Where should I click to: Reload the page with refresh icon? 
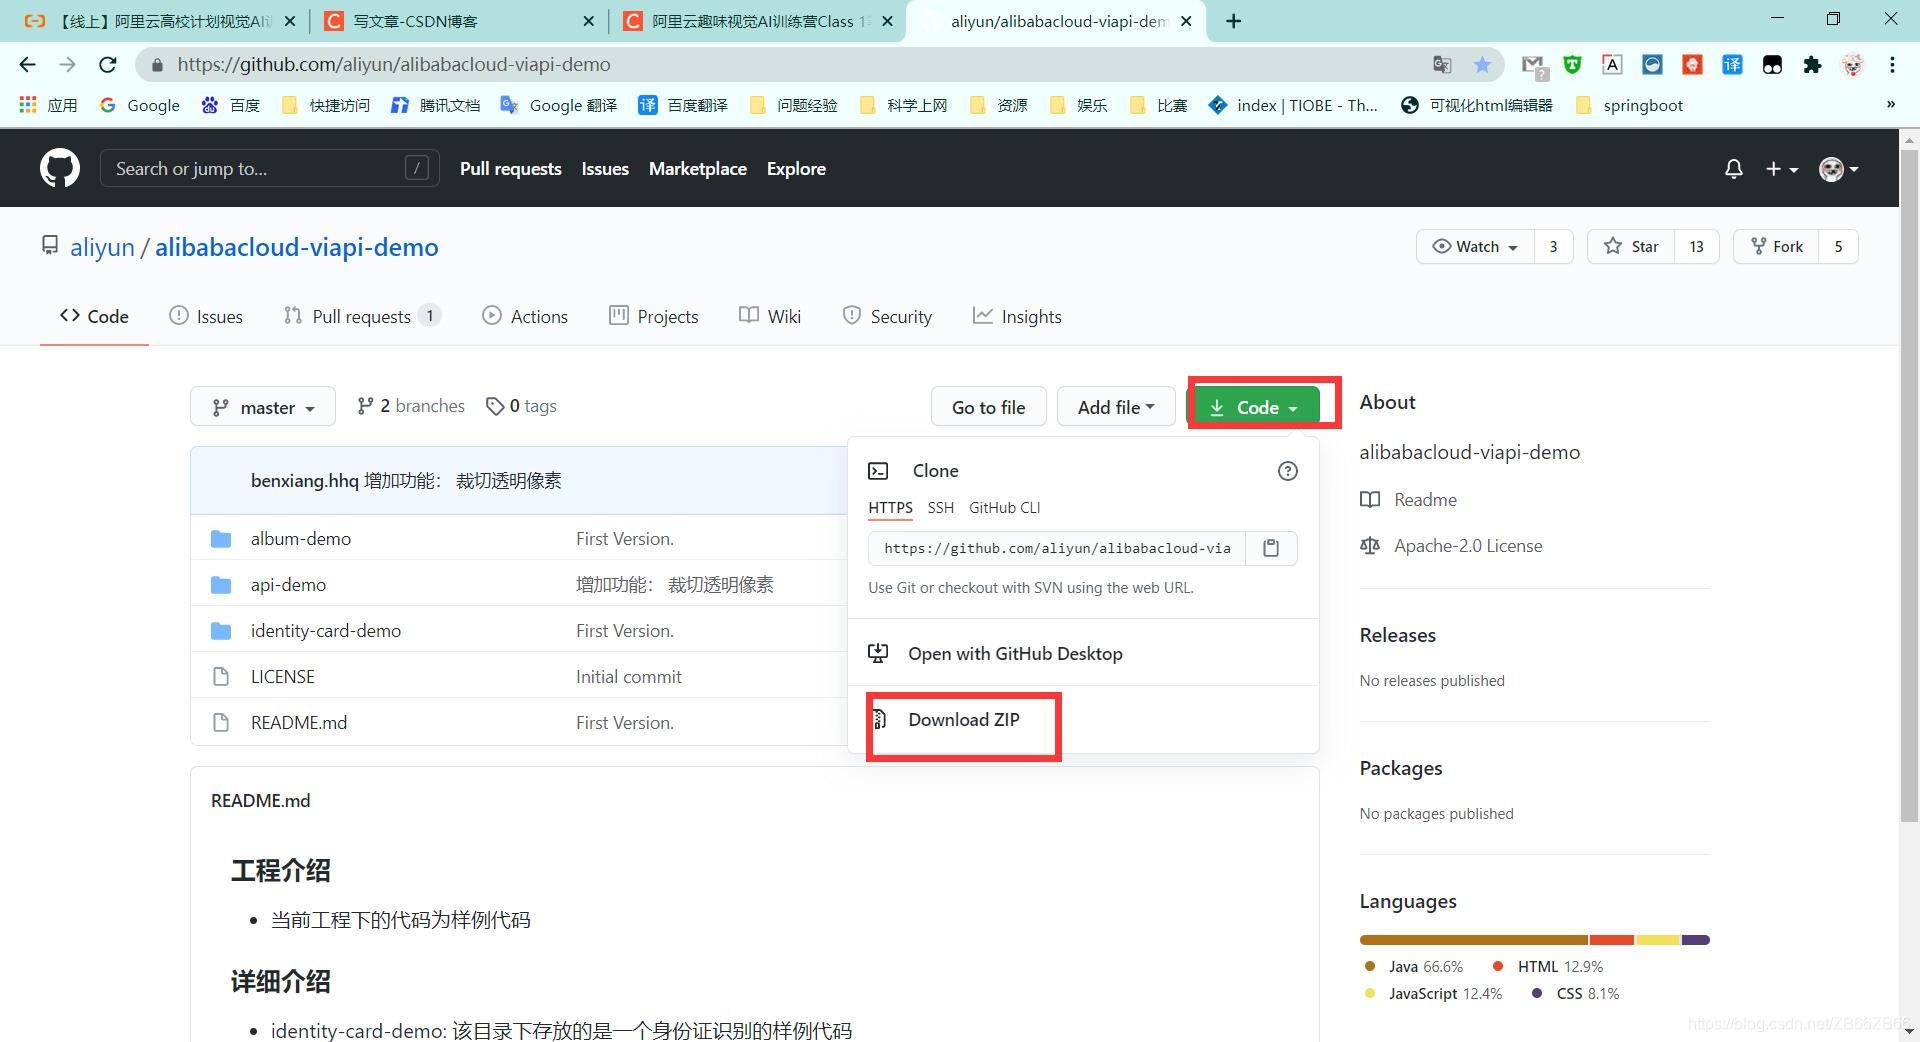coord(107,64)
